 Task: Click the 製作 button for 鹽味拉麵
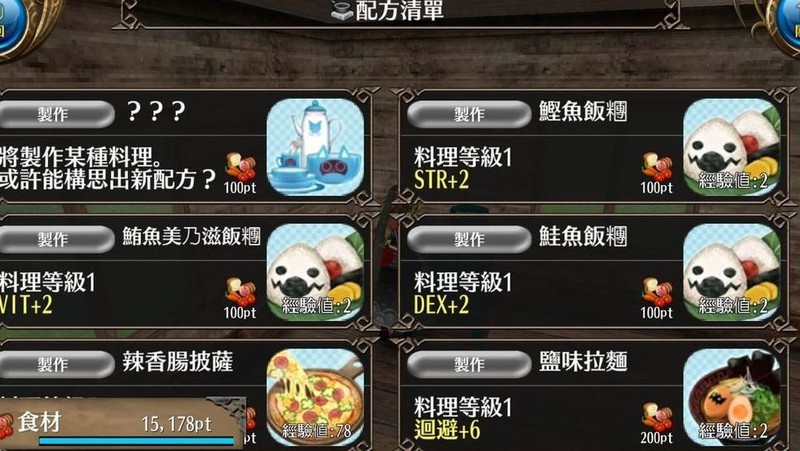click(469, 364)
